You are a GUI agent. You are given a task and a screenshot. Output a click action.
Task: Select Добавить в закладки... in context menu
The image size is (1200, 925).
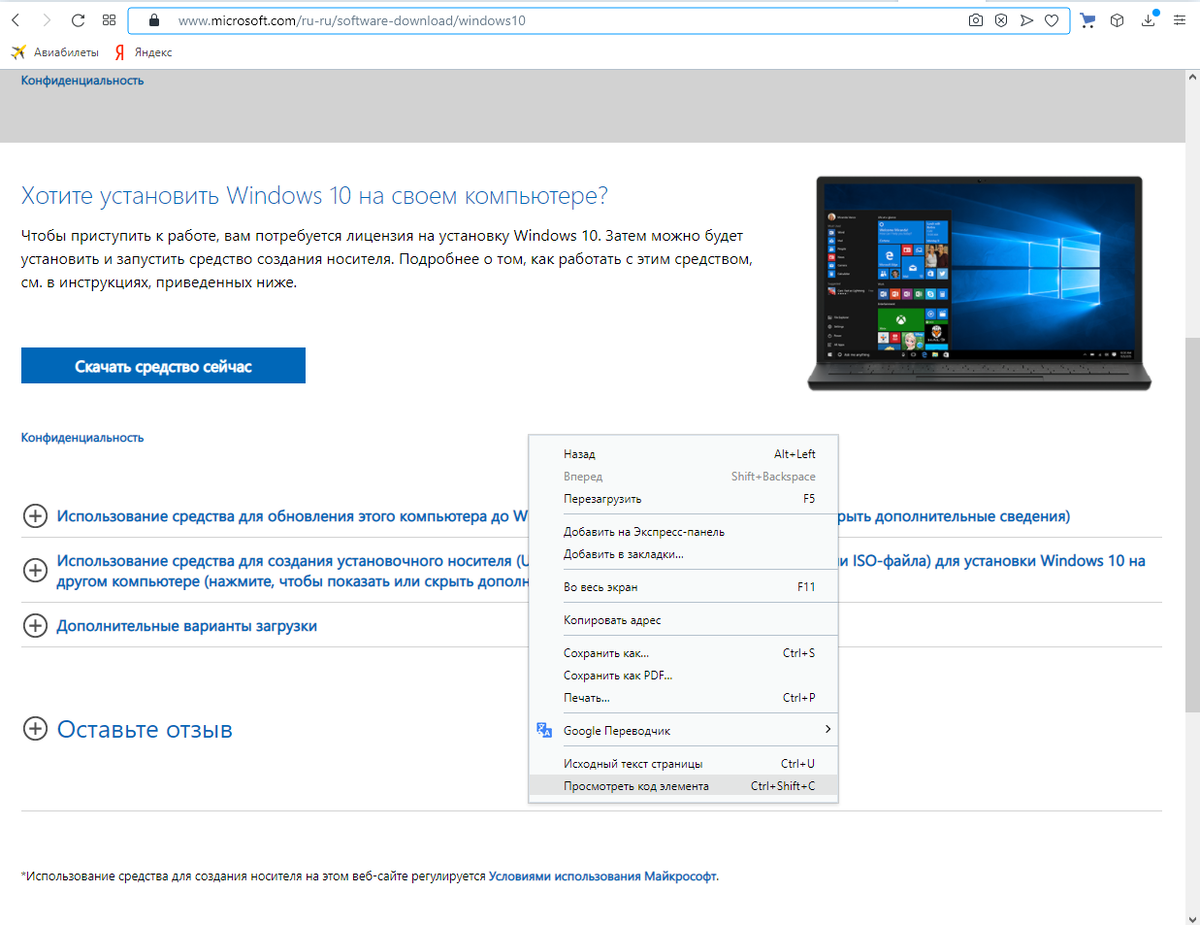click(683, 554)
